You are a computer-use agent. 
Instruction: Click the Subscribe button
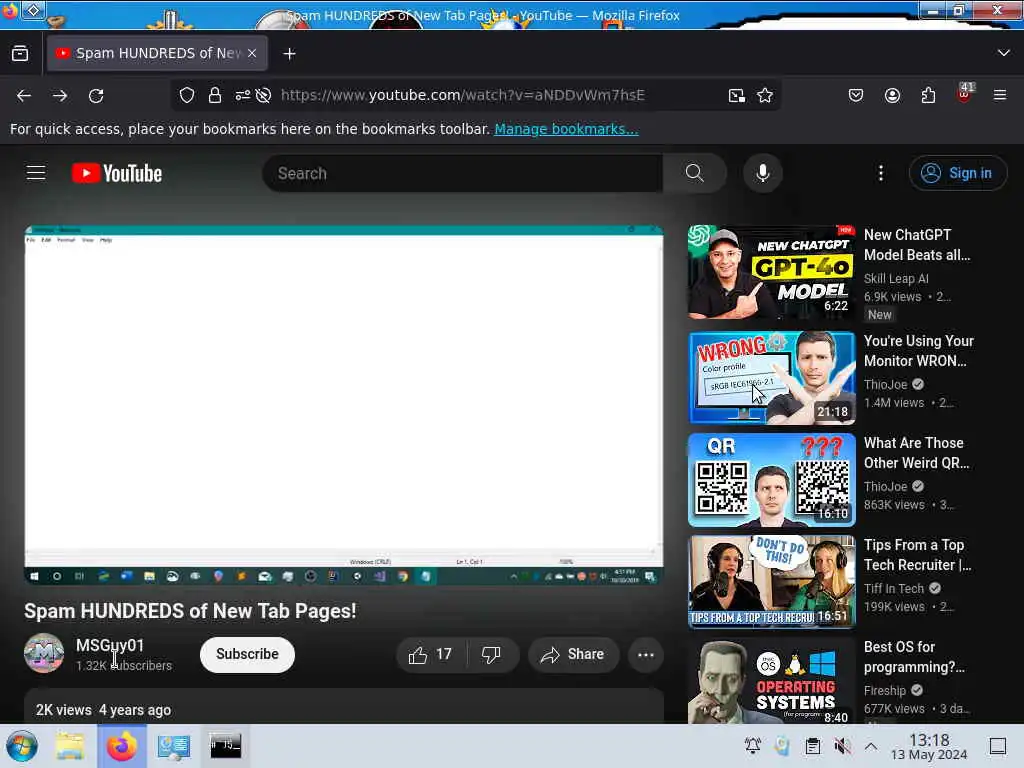[247, 654]
